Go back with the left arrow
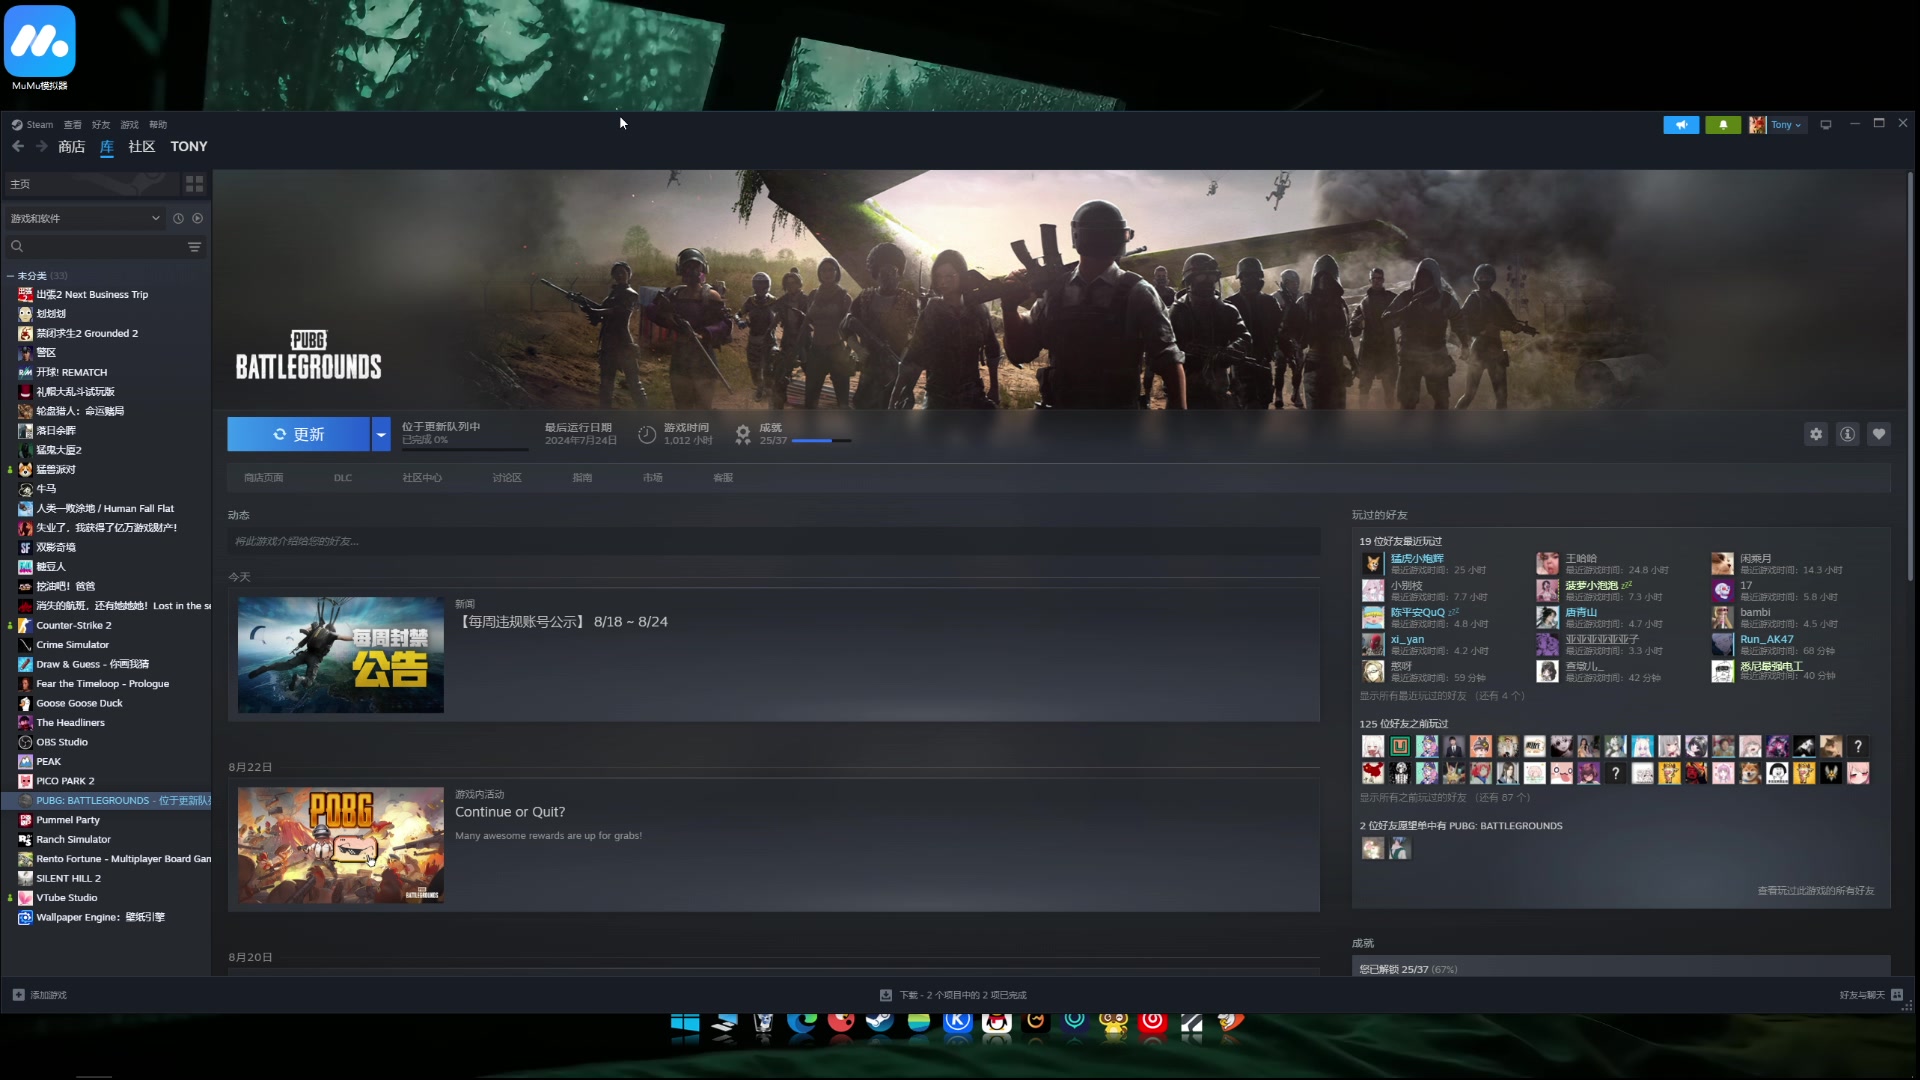Image resolution: width=1920 pixels, height=1080 pixels. (x=18, y=146)
